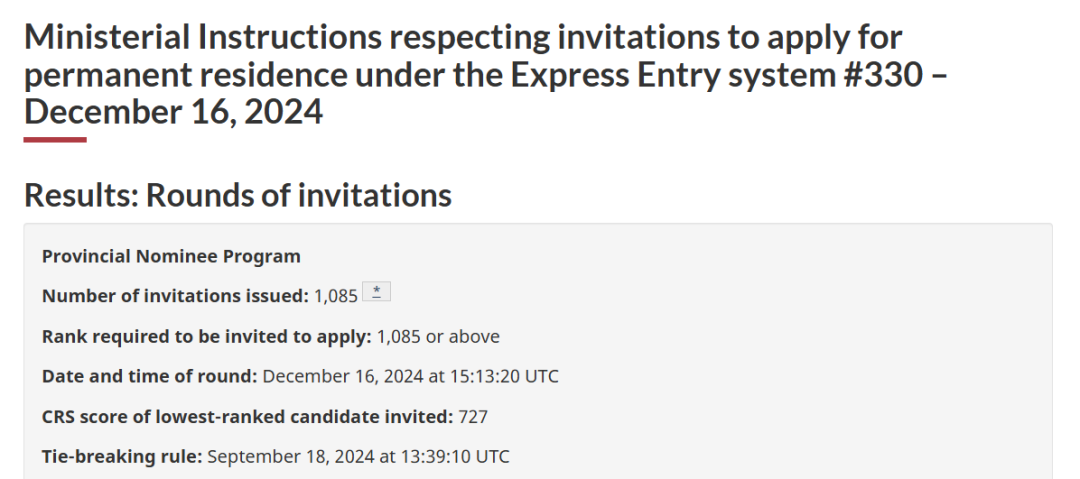Click 'permanent residence' in the title heading

coord(186,75)
